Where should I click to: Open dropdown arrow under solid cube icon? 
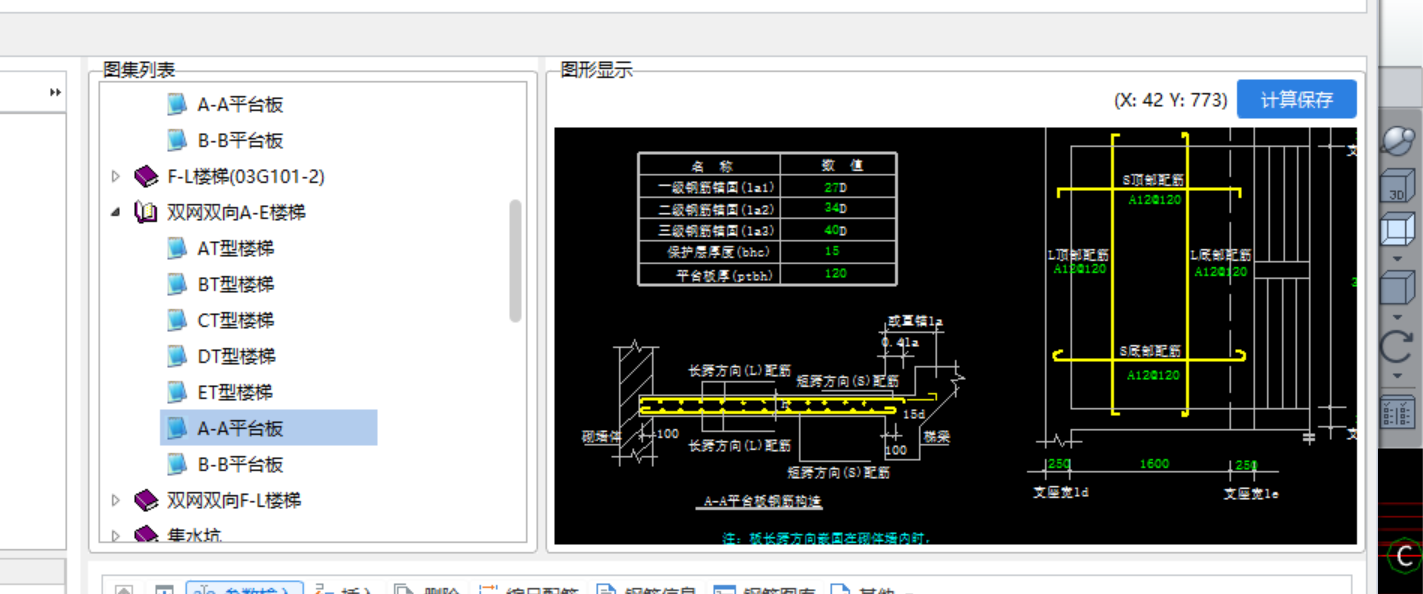1397,317
